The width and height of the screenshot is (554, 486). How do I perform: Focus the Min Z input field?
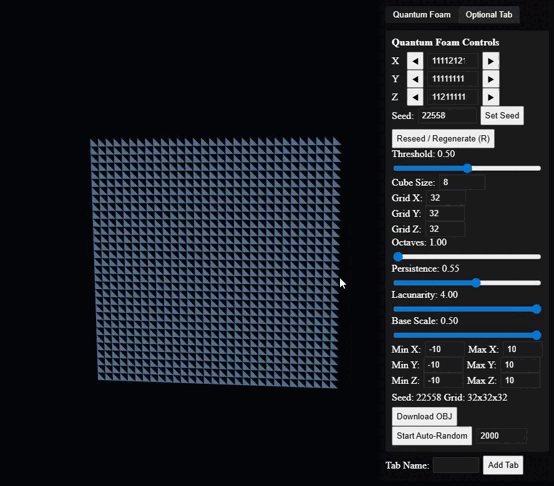point(443,380)
